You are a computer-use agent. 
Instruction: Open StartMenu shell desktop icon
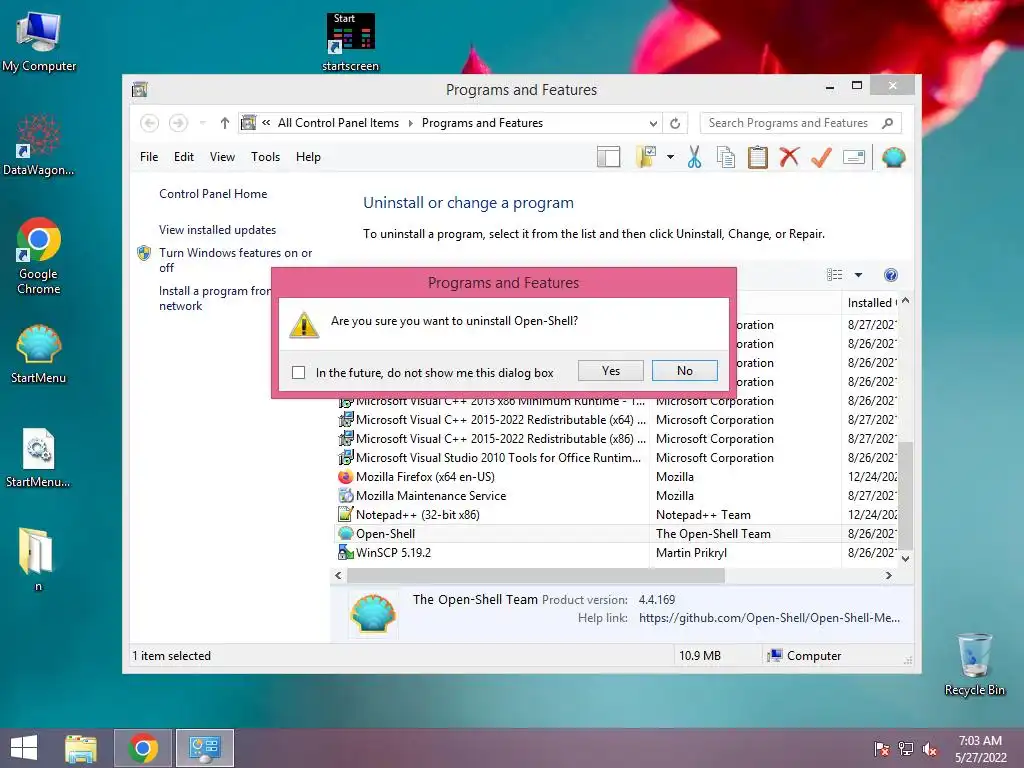[39, 354]
